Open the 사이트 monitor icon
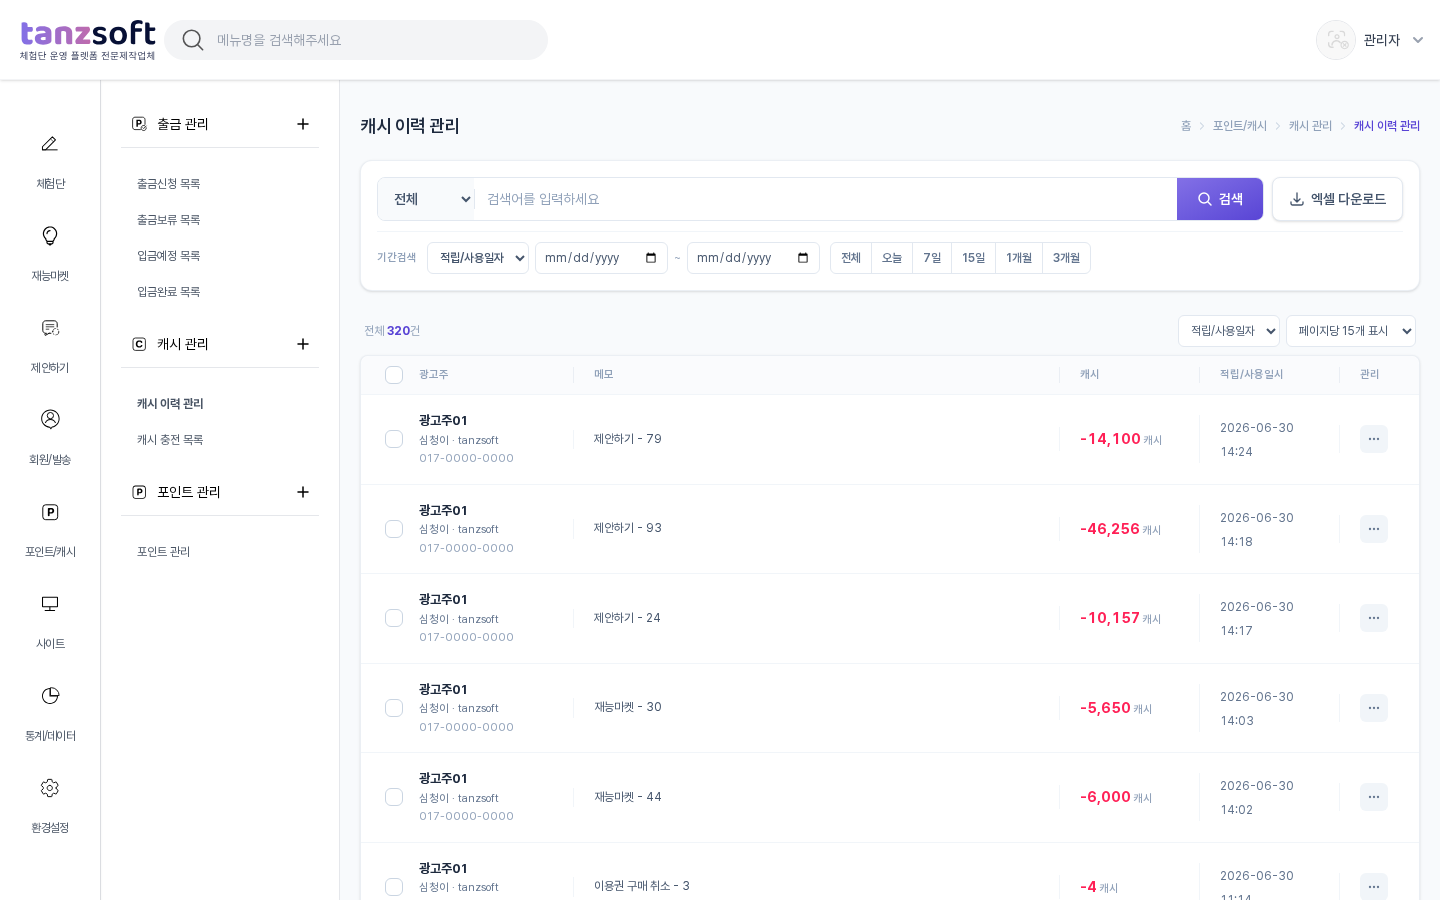The height and width of the screenshot is (900, 1440). pyautogui.click(x=50, y=603)
